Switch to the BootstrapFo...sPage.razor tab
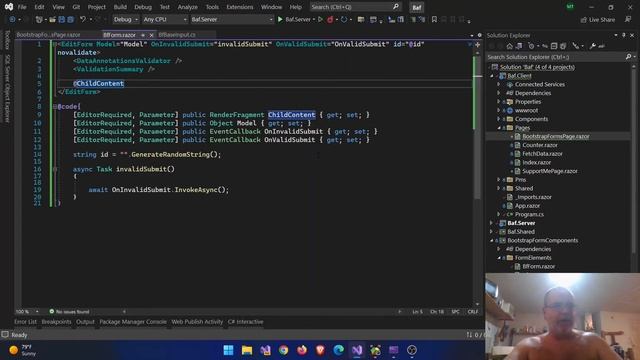640x360 pixels. 49,35
